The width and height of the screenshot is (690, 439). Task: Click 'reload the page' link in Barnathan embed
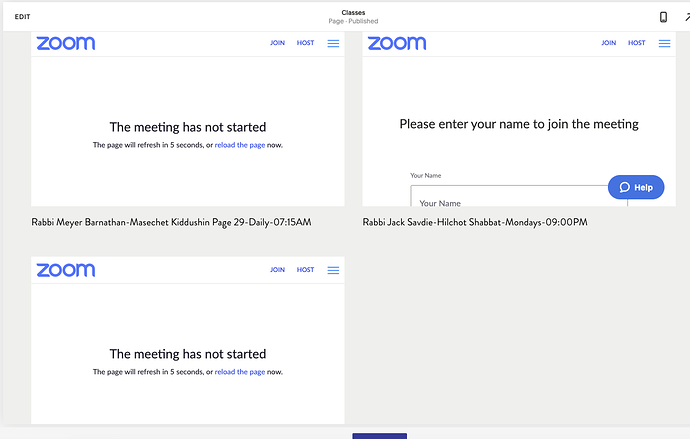click(240, 145)
